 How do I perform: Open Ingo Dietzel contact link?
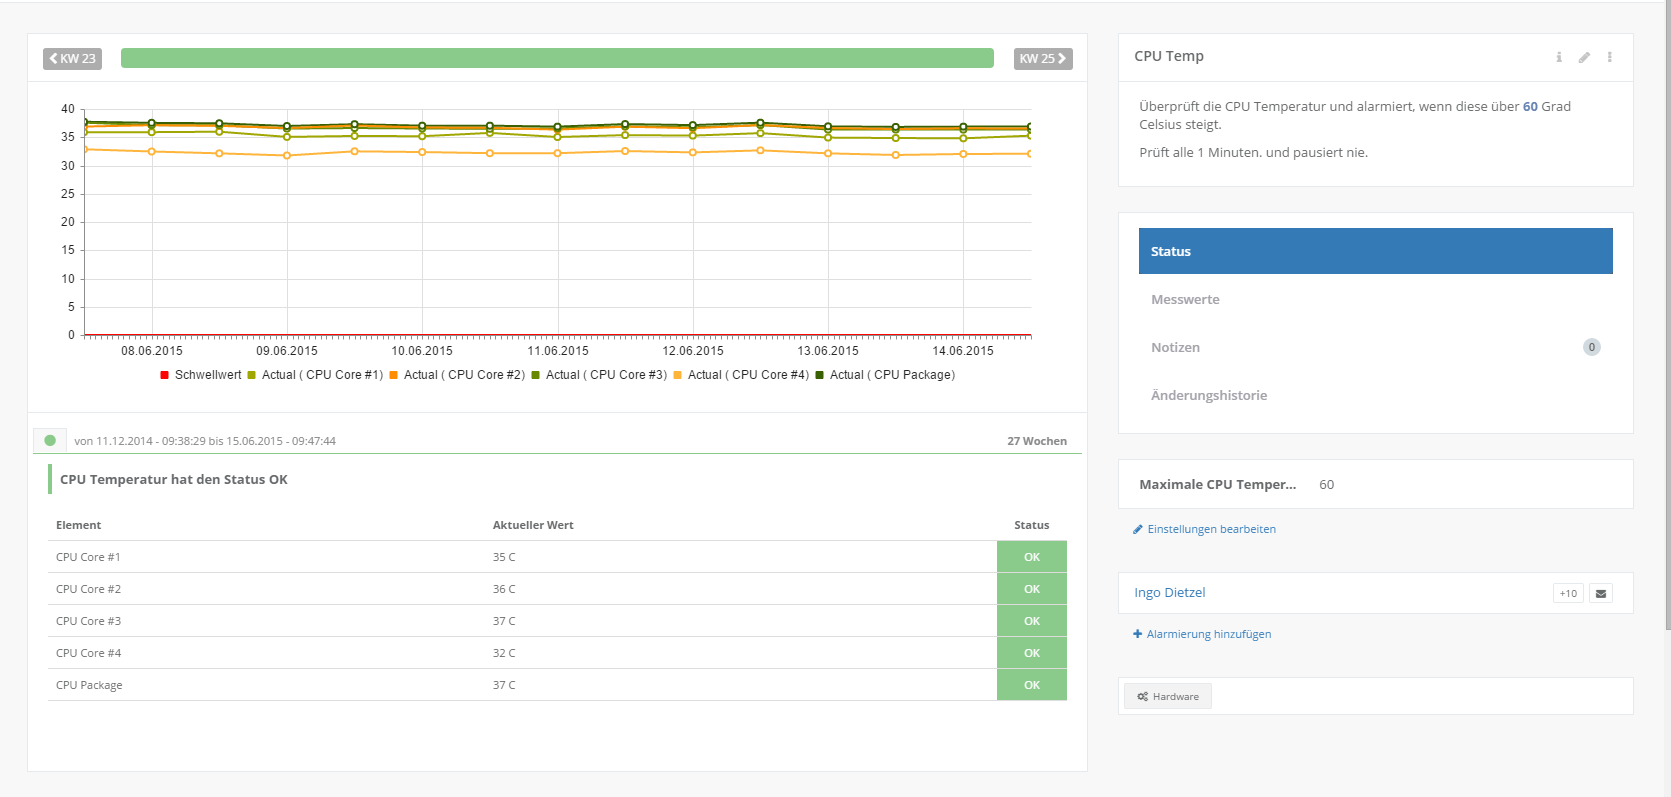coord(1169,593)
